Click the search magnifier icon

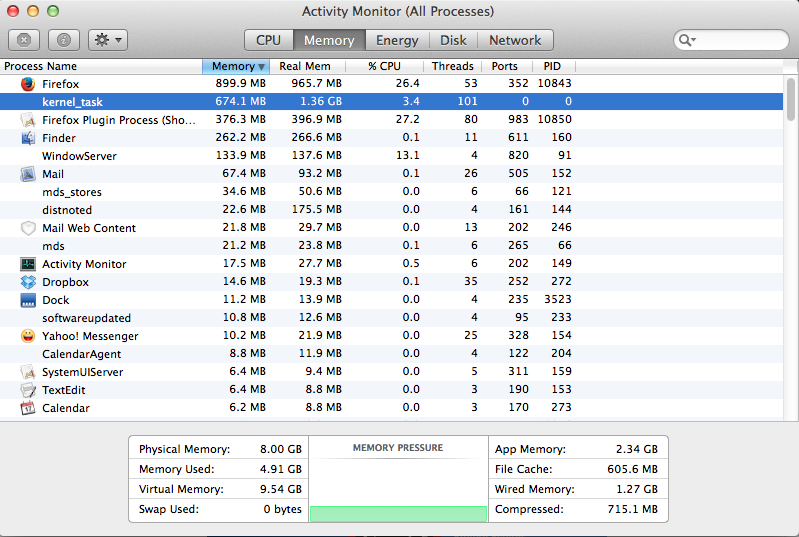686,40
